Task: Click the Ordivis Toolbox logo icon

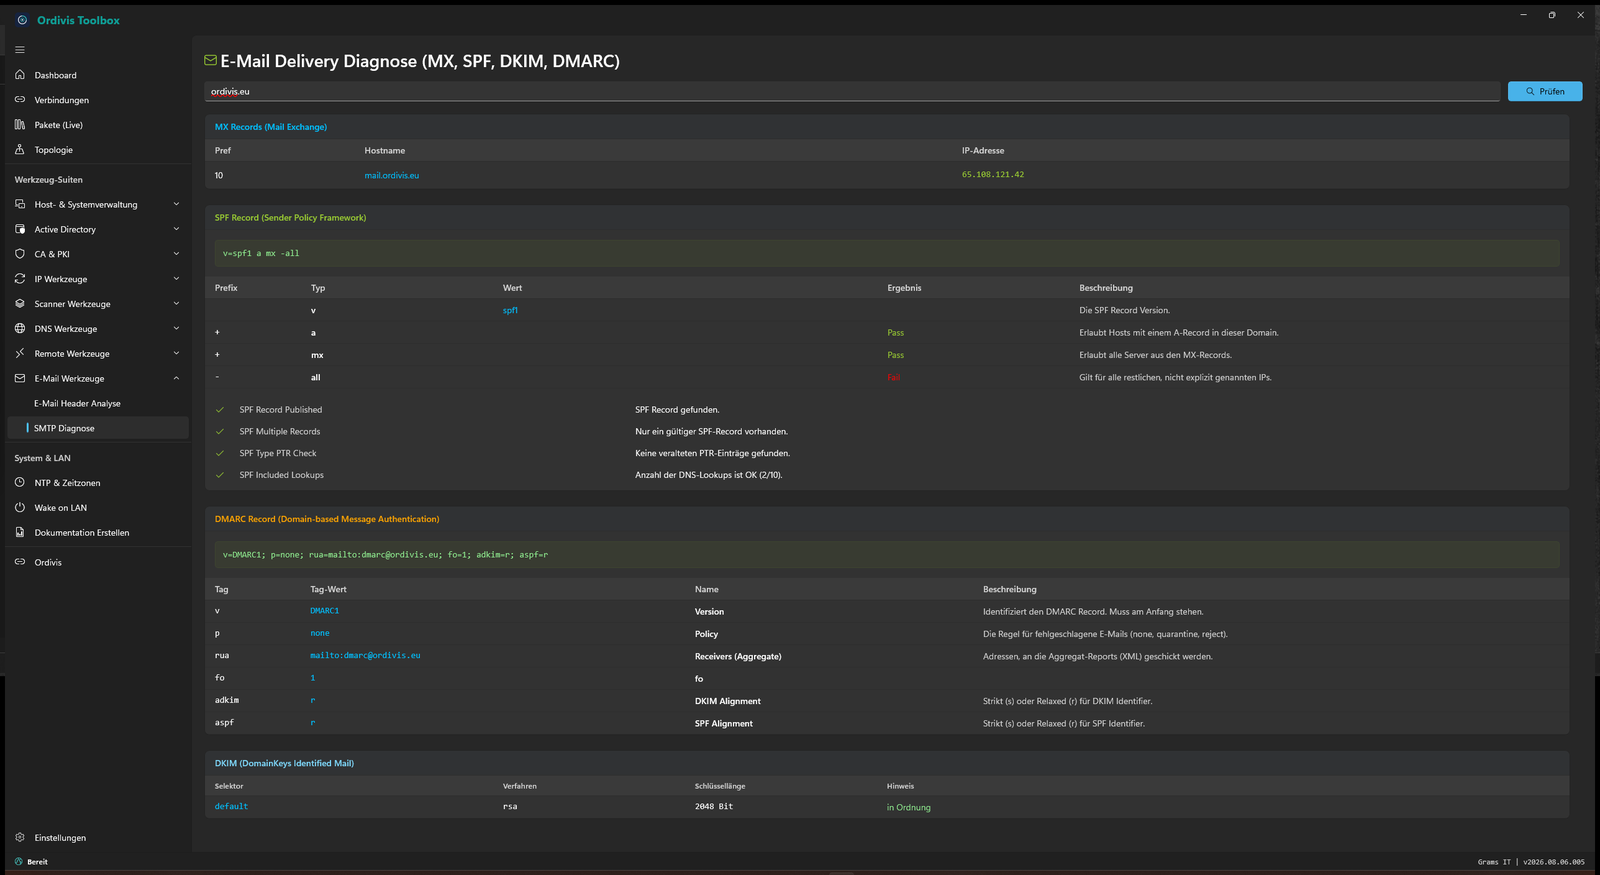Action: point(22,20)
